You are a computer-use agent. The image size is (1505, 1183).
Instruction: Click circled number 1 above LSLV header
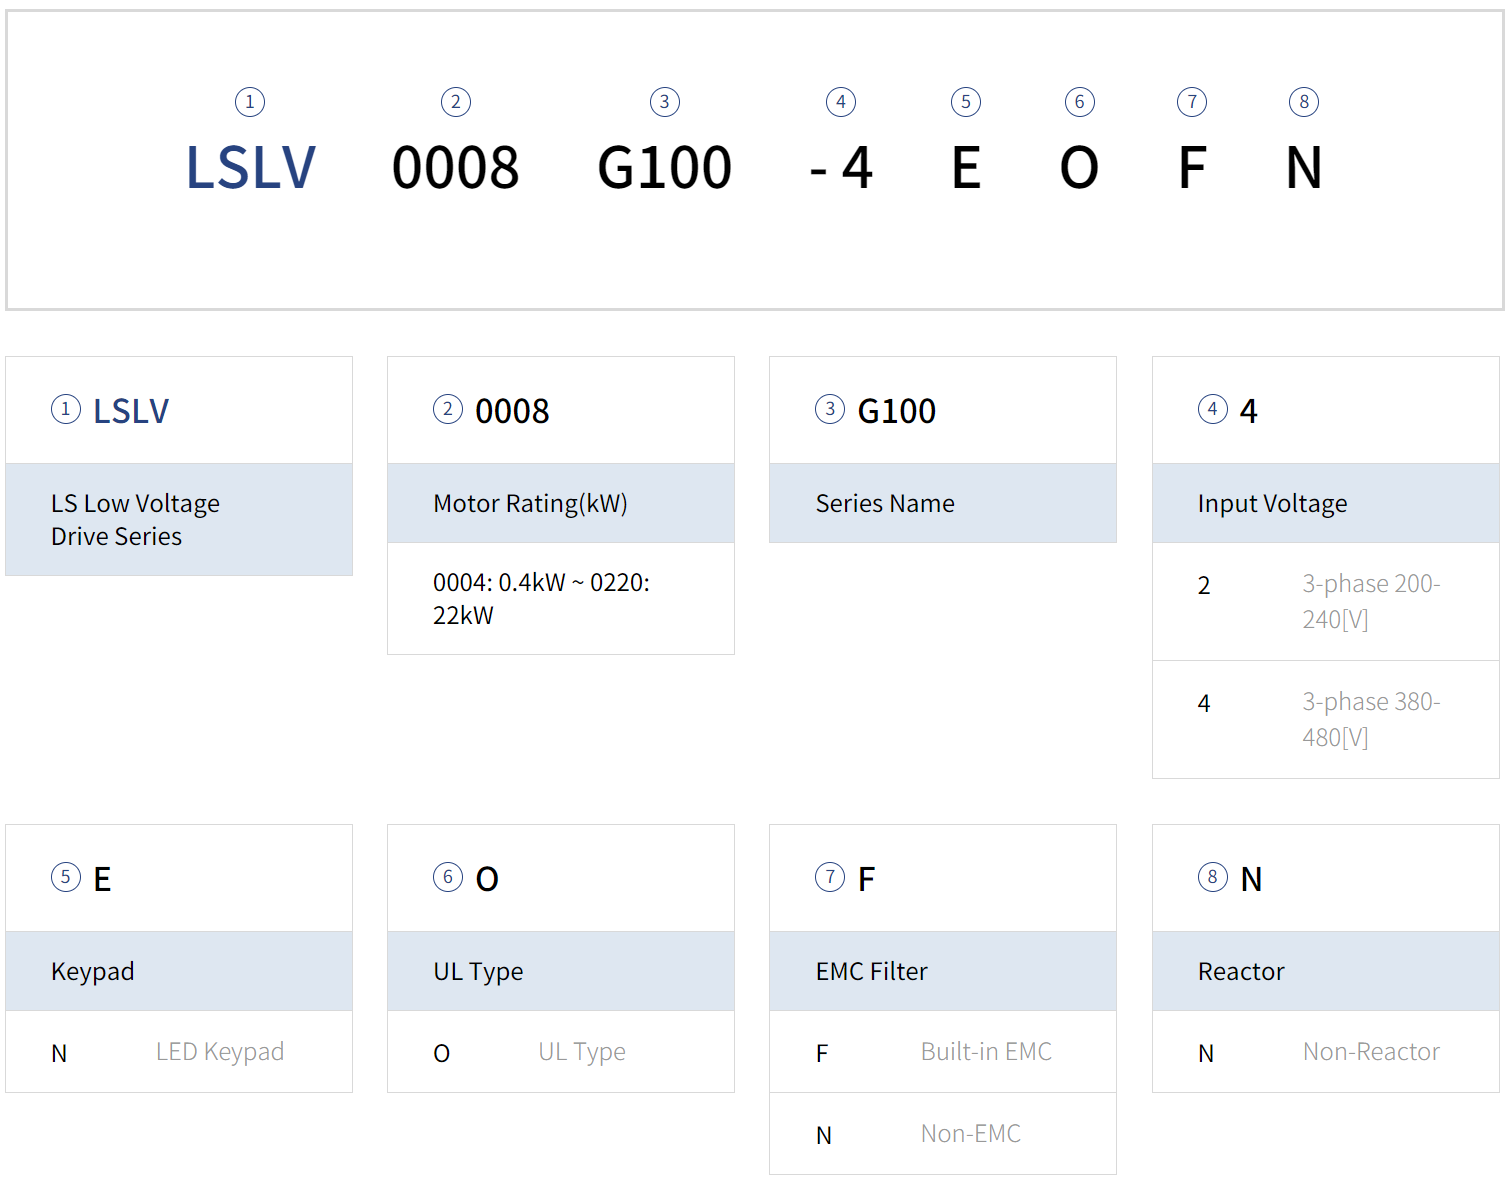(x=250, y=102)
